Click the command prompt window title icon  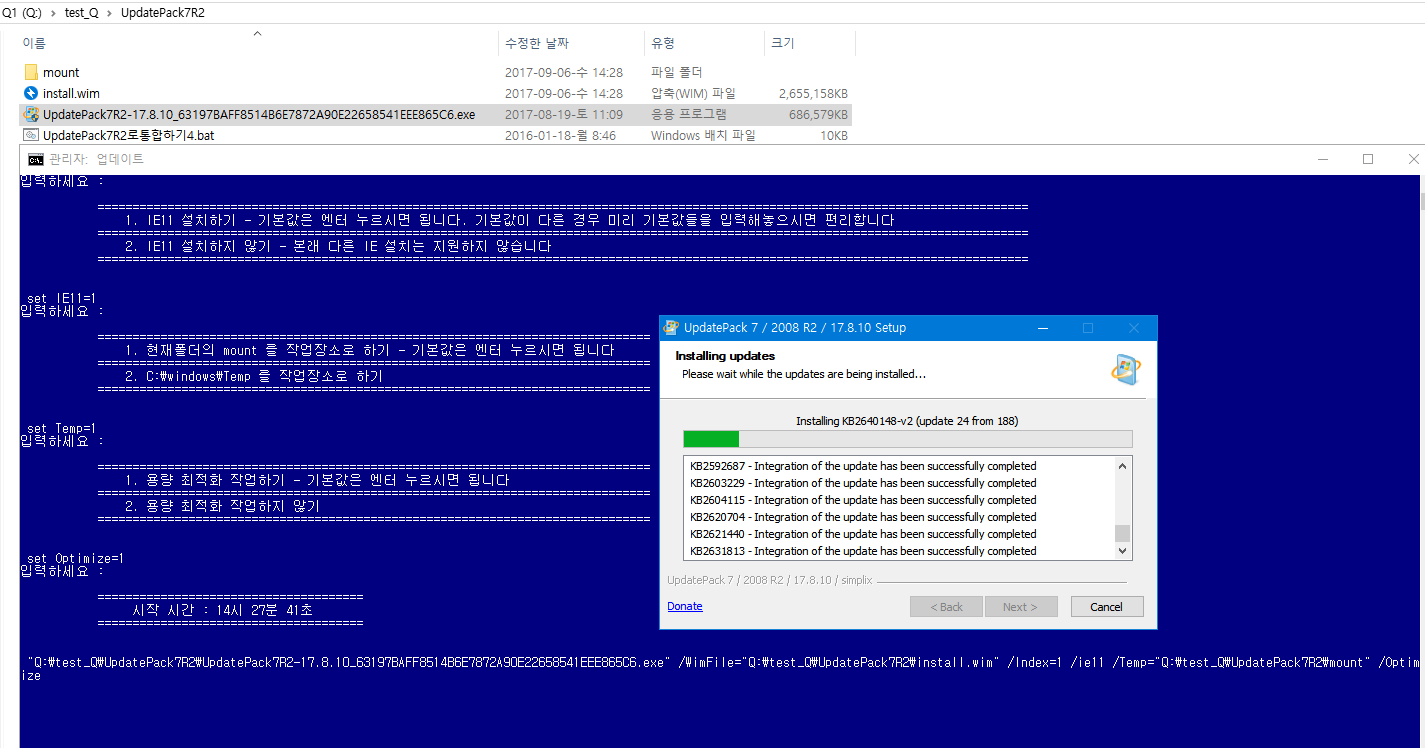pos(35,159)
